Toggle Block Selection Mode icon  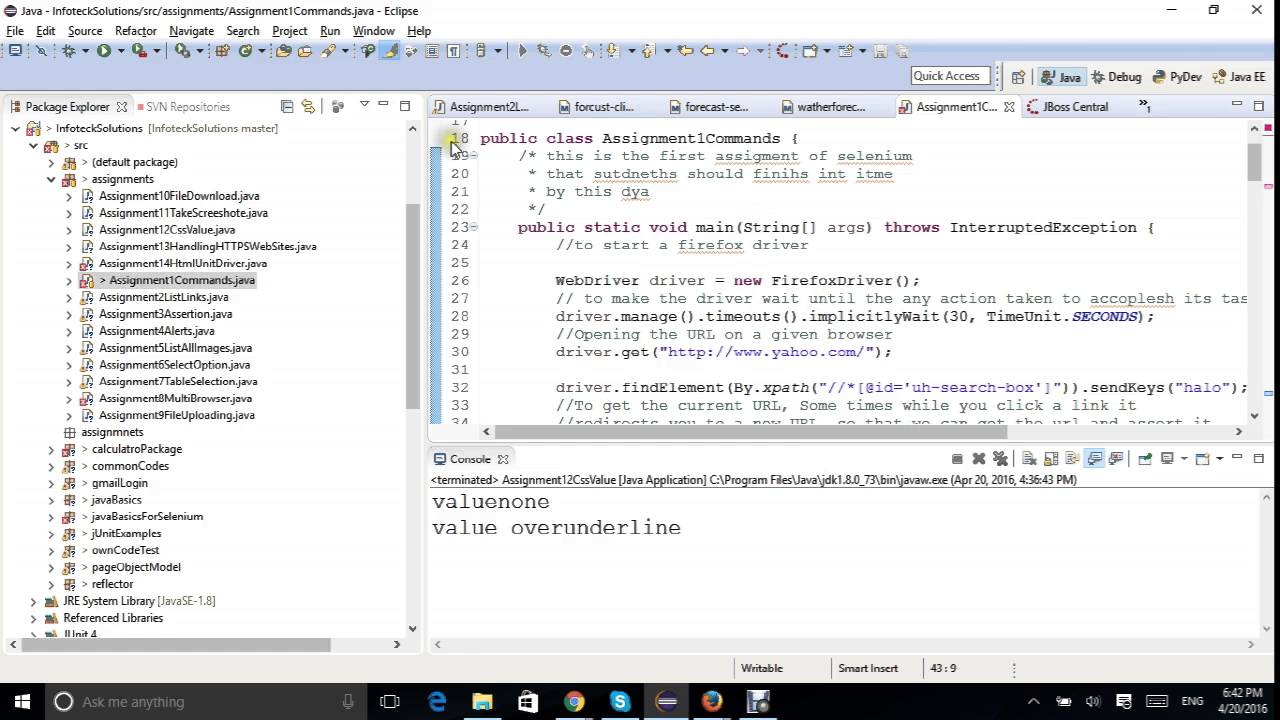(432, 50)
